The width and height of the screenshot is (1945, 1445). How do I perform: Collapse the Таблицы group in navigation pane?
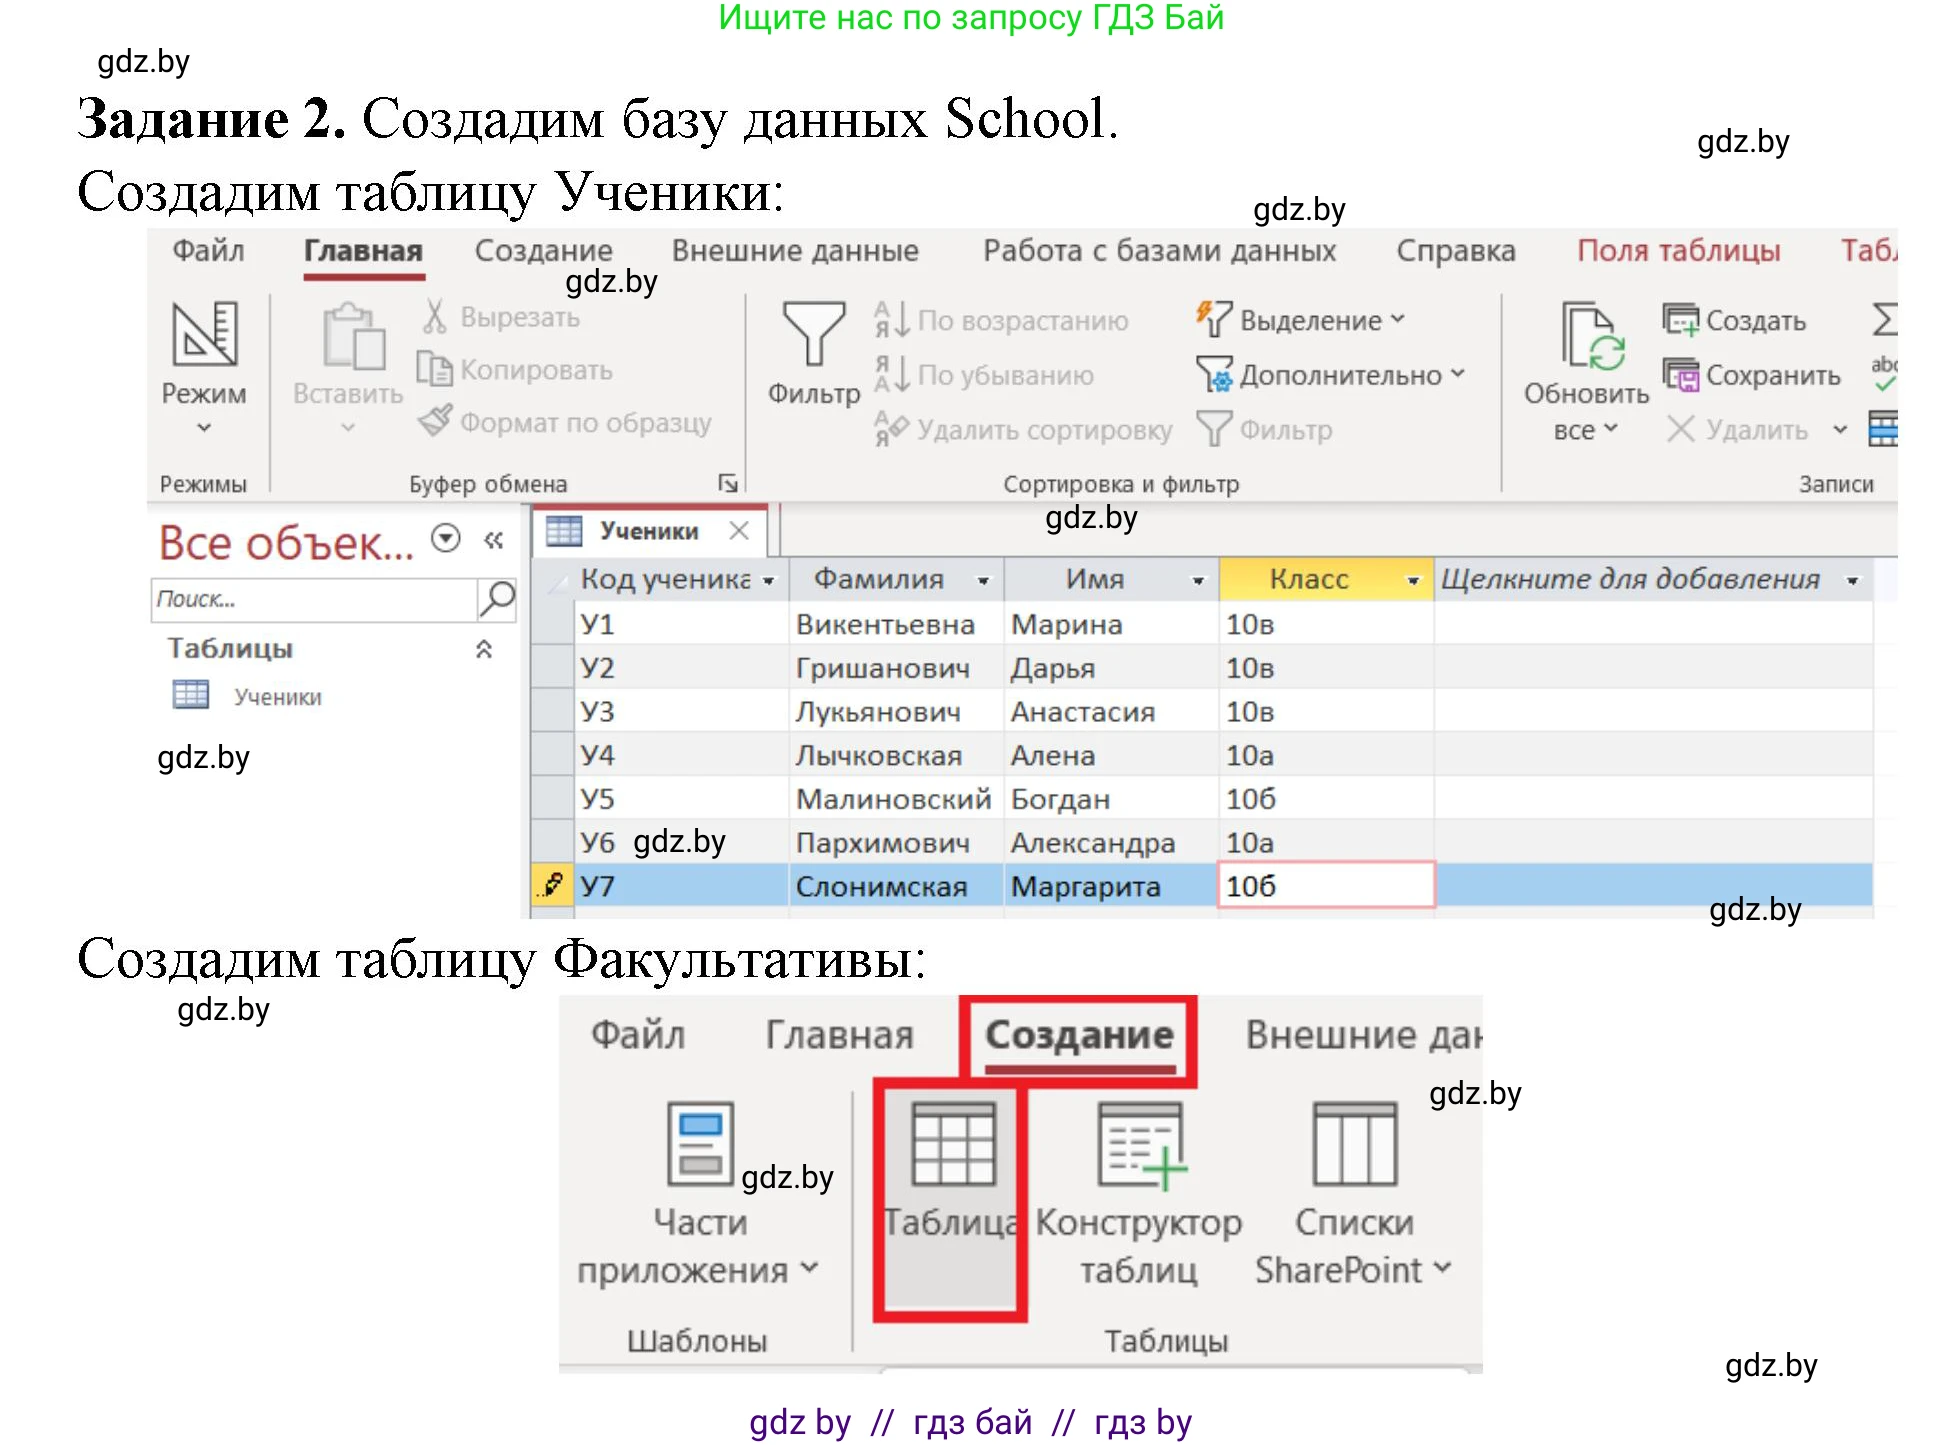(x=484, y=649)
